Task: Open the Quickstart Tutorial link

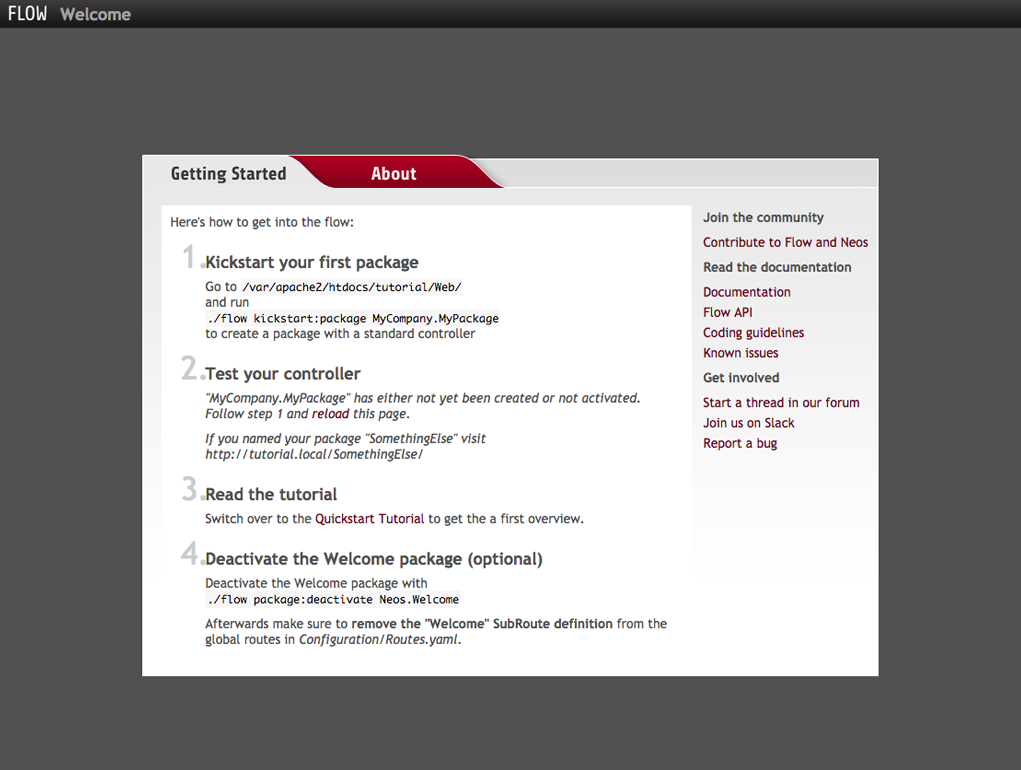Action: [x=369, y=519]
